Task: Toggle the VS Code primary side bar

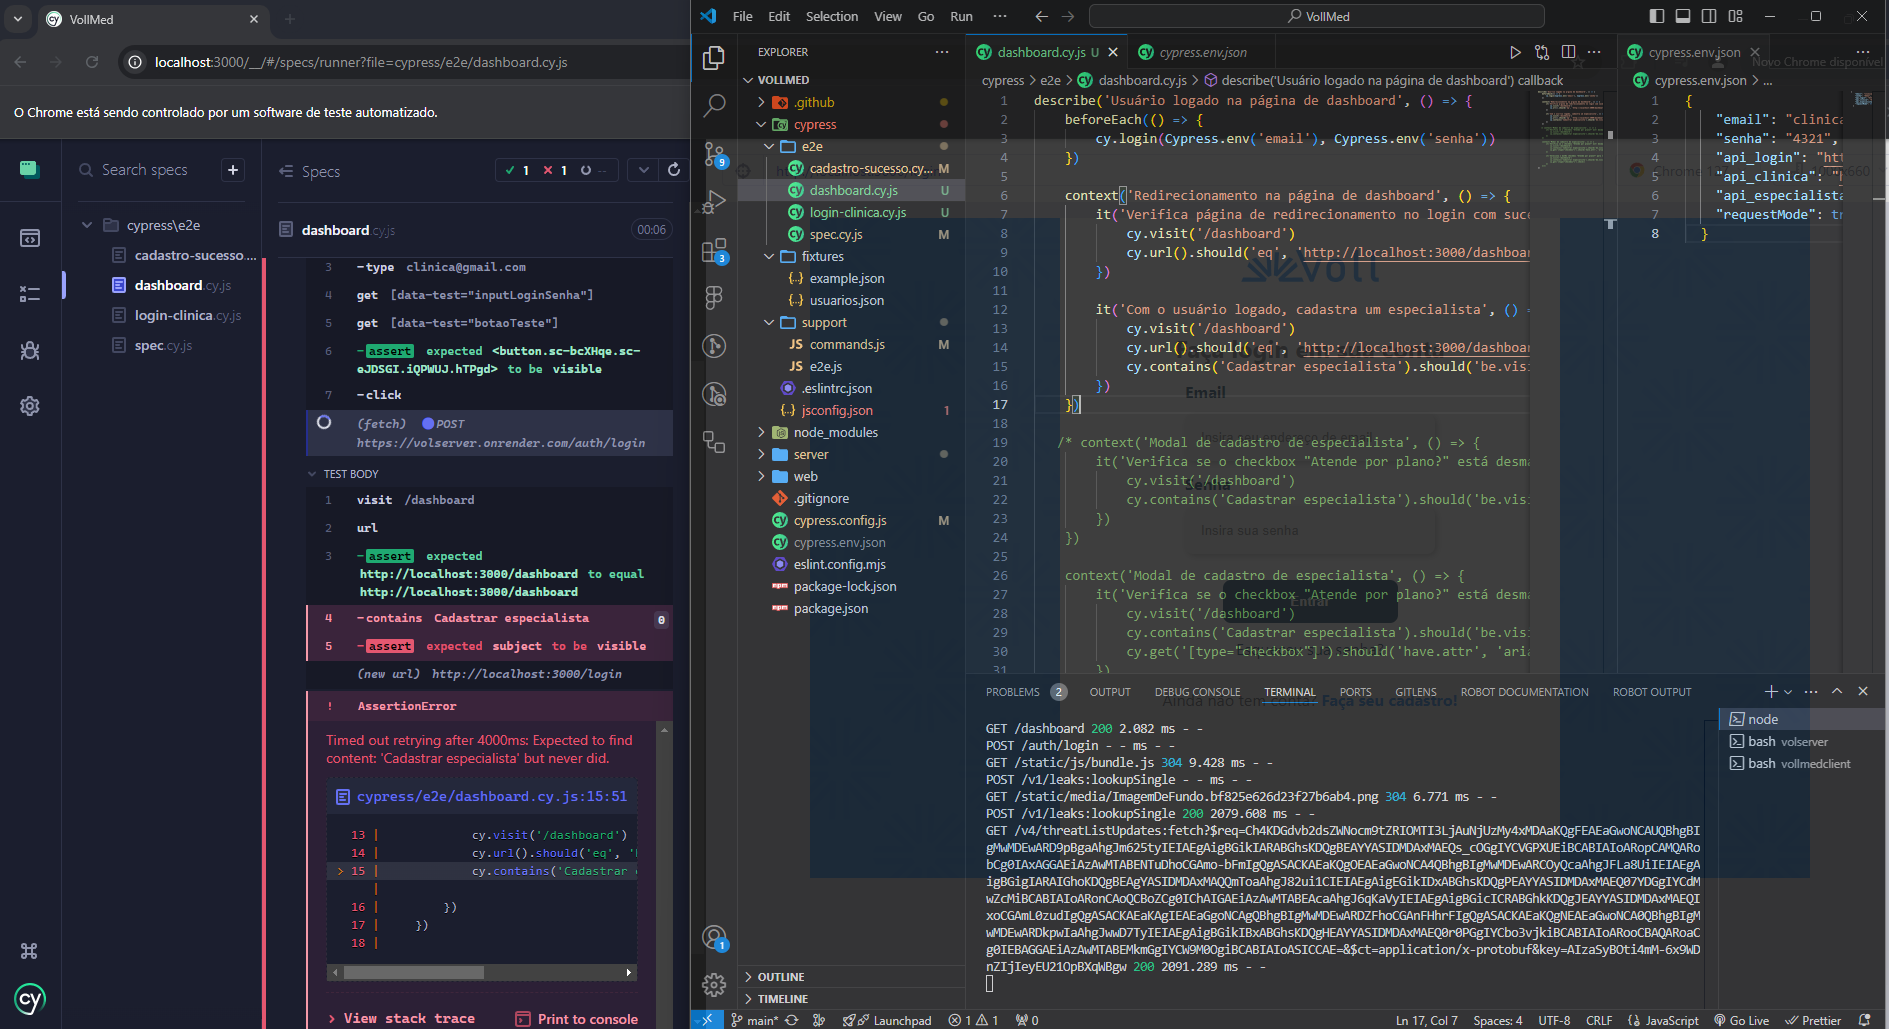Action: [x=1657, y=16]
